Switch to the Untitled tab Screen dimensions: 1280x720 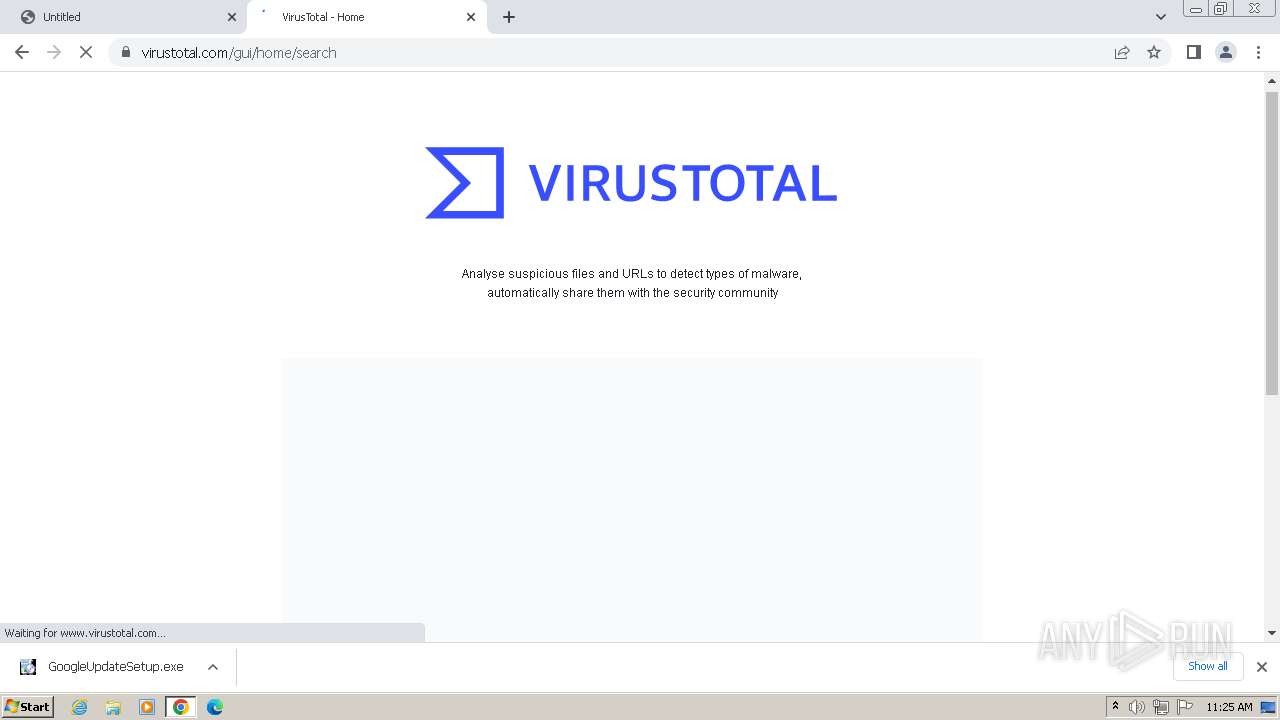coord(125,17)
